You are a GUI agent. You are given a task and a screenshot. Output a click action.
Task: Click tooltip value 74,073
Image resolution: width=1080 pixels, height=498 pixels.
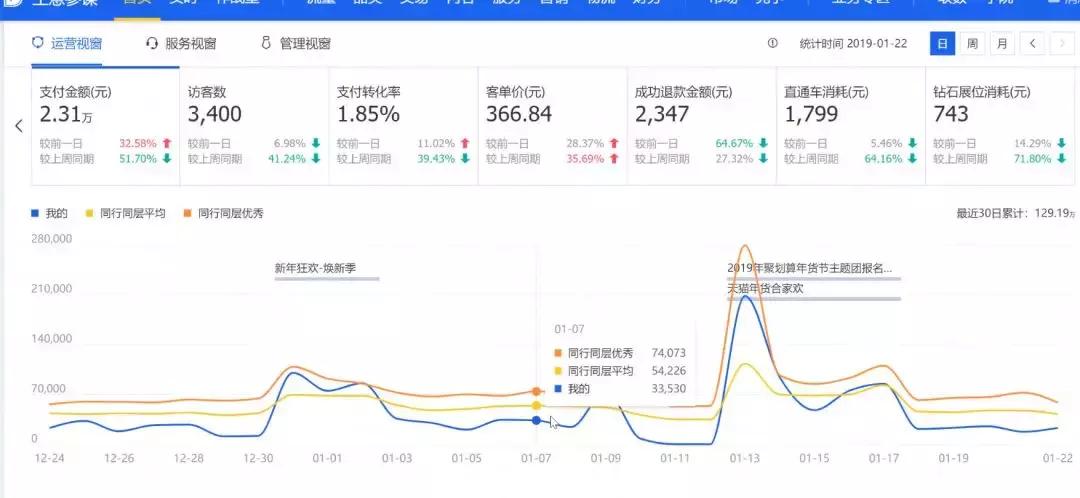[x=669, y=353]
